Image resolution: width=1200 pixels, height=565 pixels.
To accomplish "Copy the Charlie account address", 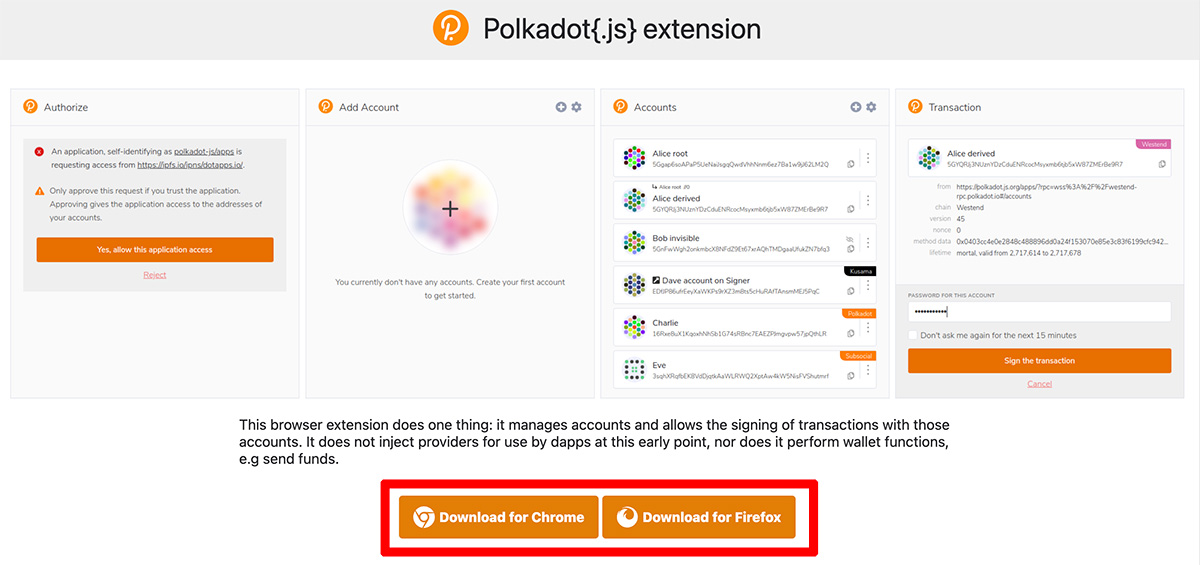I will point(850,333).
